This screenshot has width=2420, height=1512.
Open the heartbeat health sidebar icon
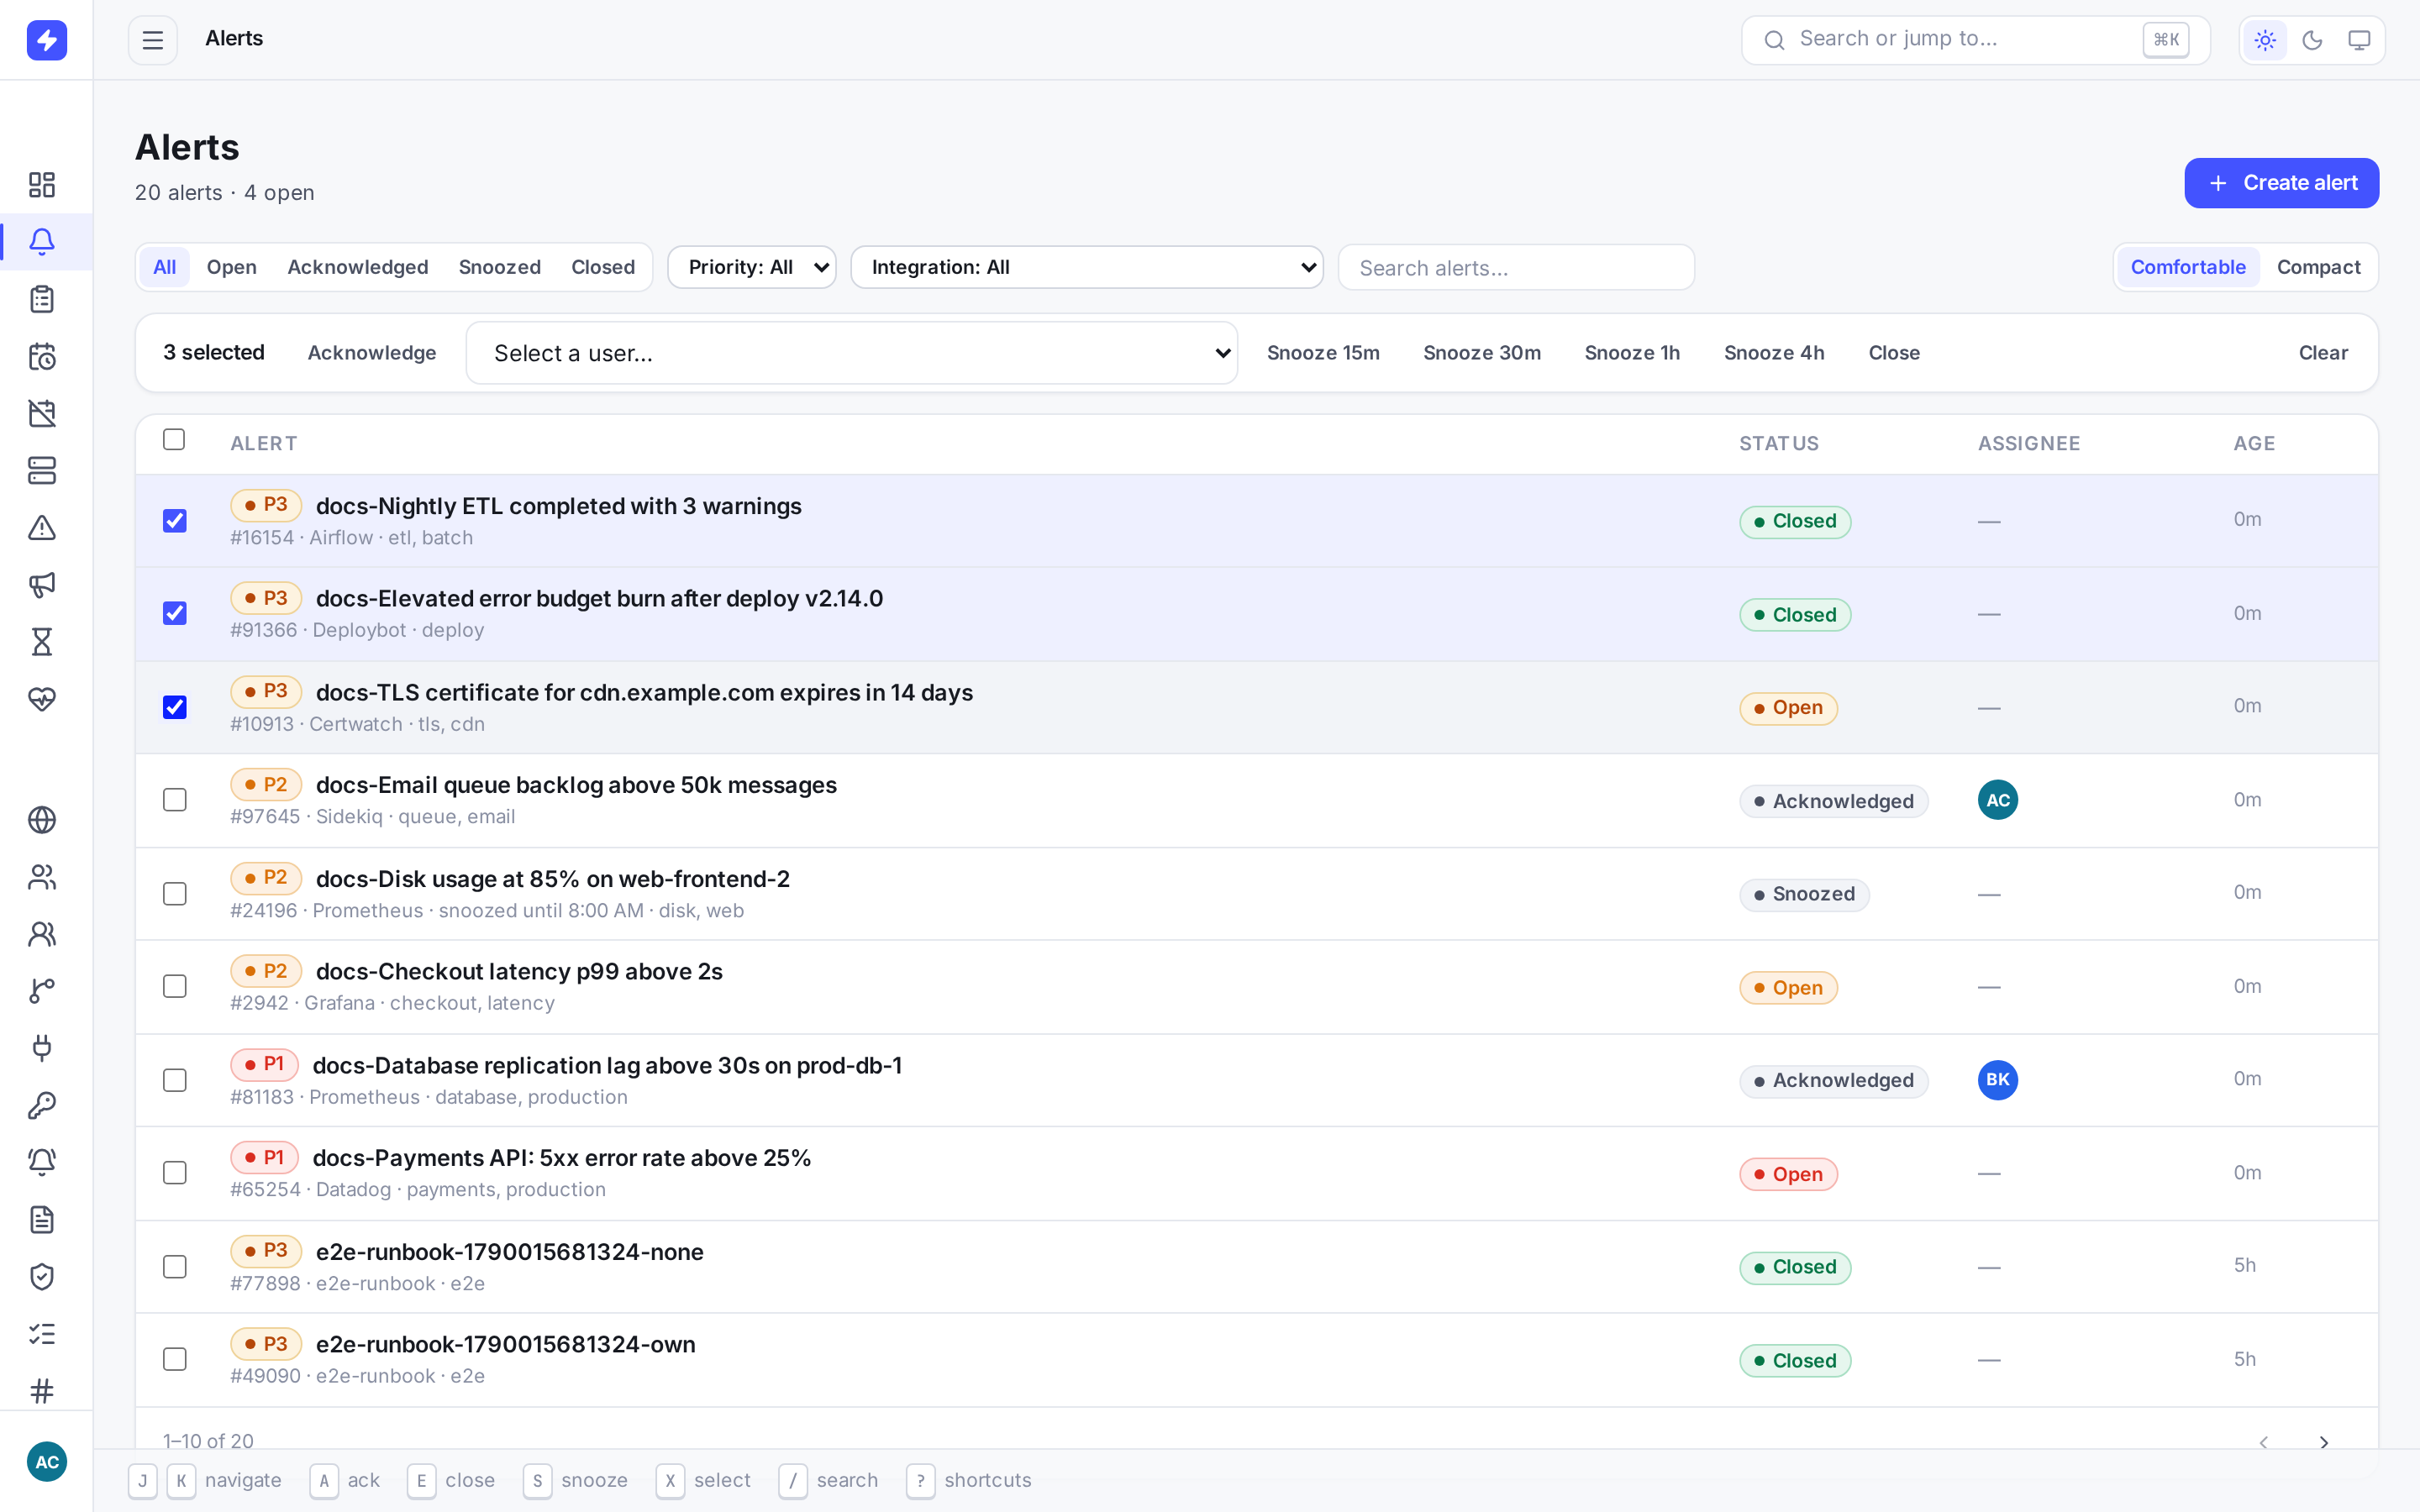click(42, 698)
